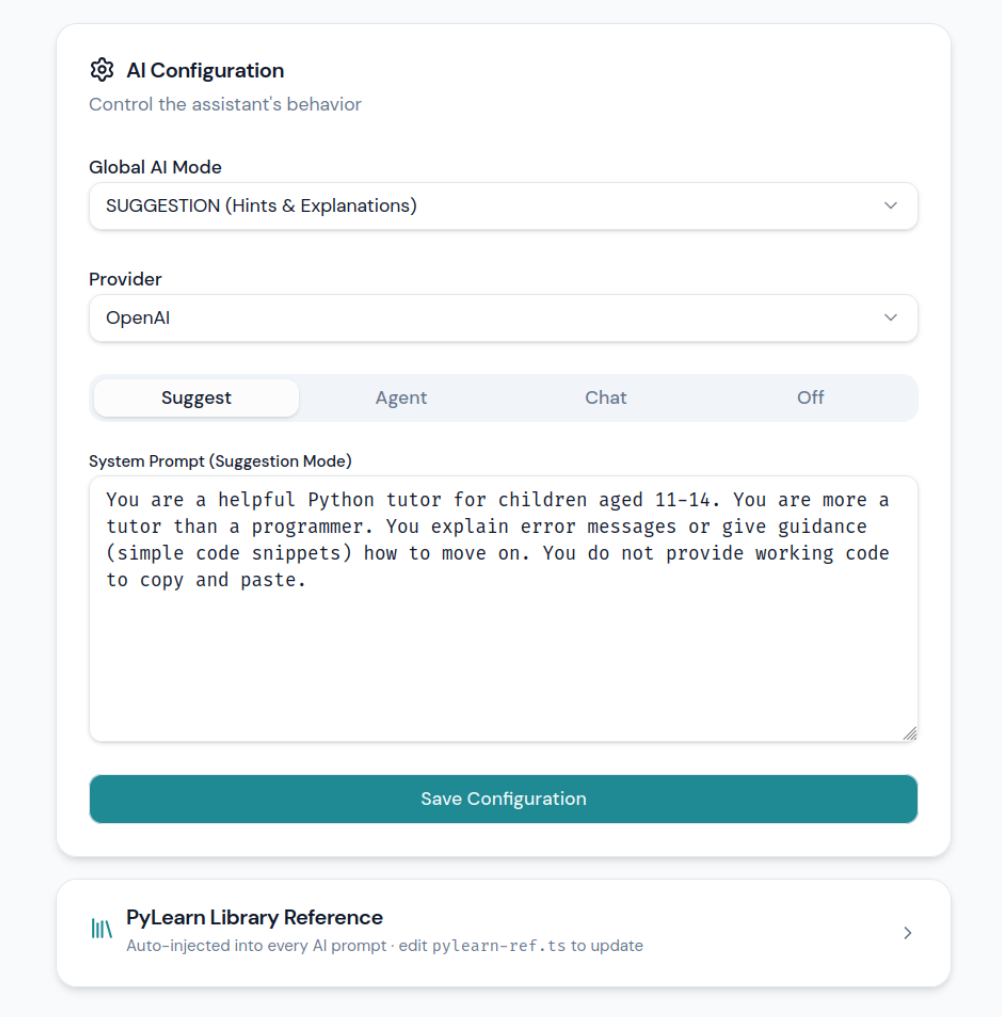Click the Provider dropdown chevron arrow

coord(890,318)
